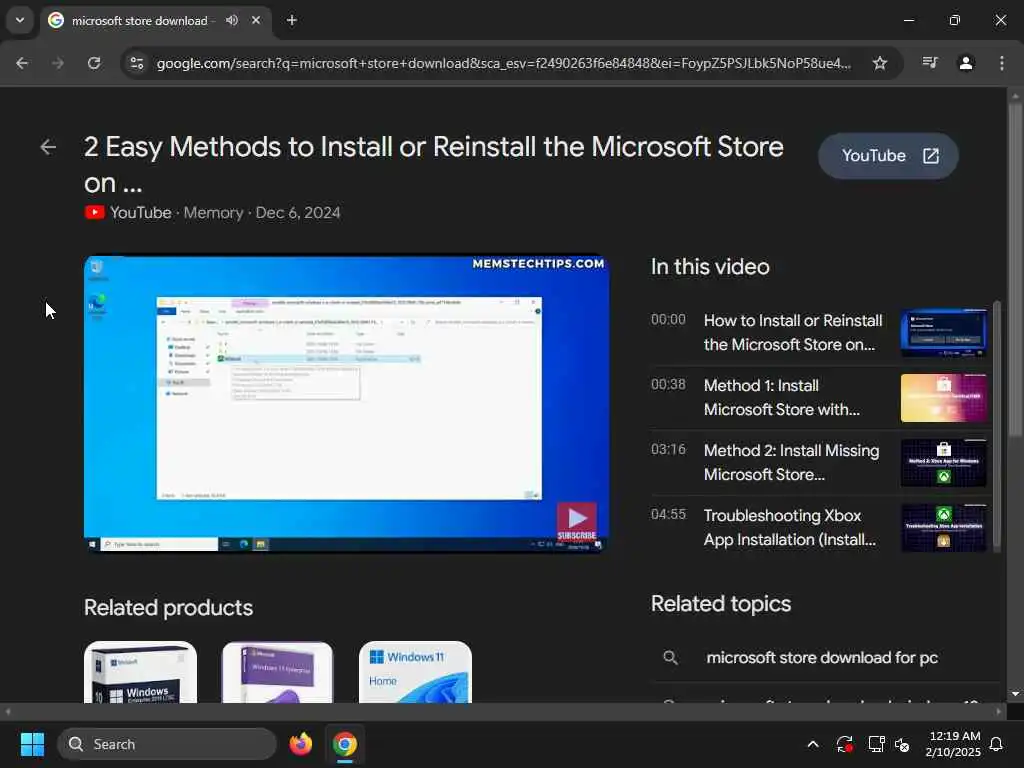Show hidden system tray icons
The width and height of the screenshot is (1024, 768).
click(813, 744)
